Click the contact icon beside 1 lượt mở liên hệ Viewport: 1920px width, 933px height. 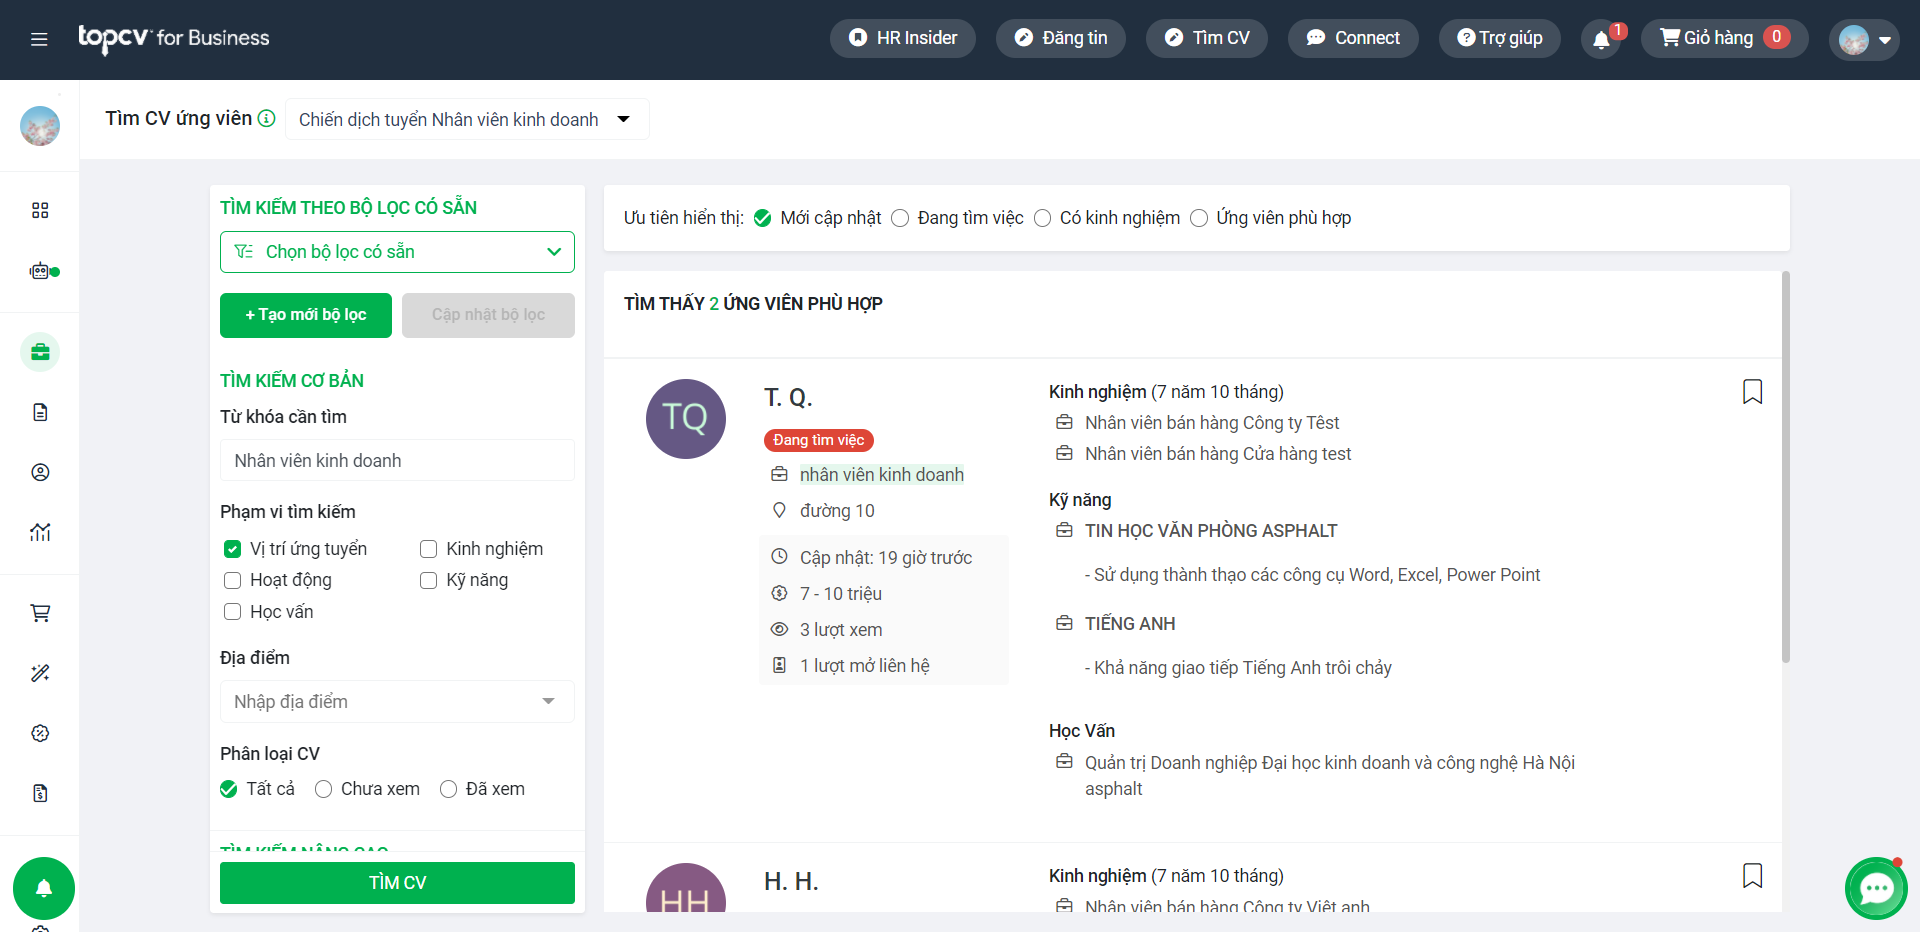coord(779,665)
